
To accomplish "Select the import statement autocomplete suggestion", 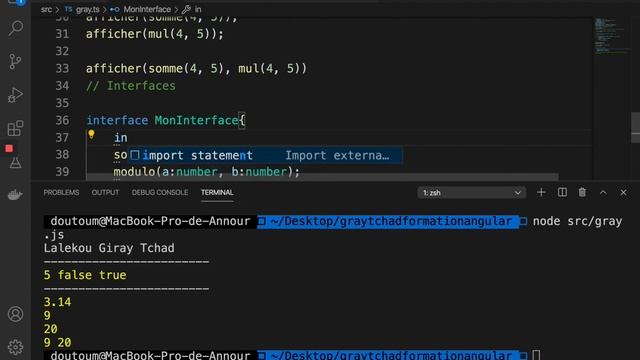I will pyautogui.click(x=265, y=156).
